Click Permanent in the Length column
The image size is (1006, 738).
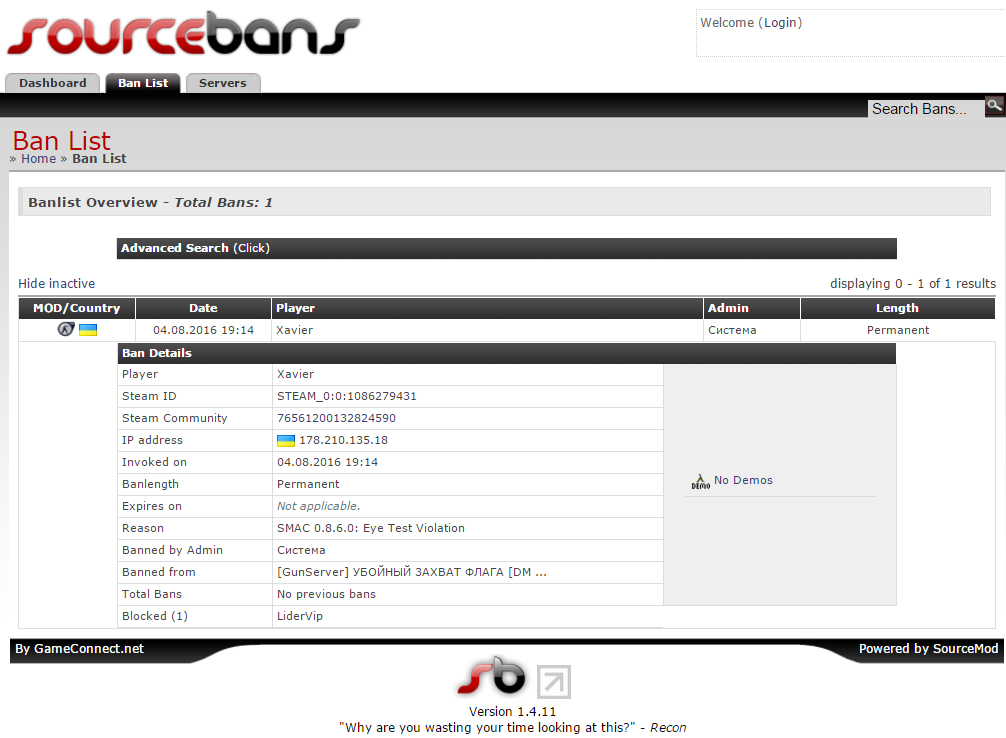[x=898, y=330]
